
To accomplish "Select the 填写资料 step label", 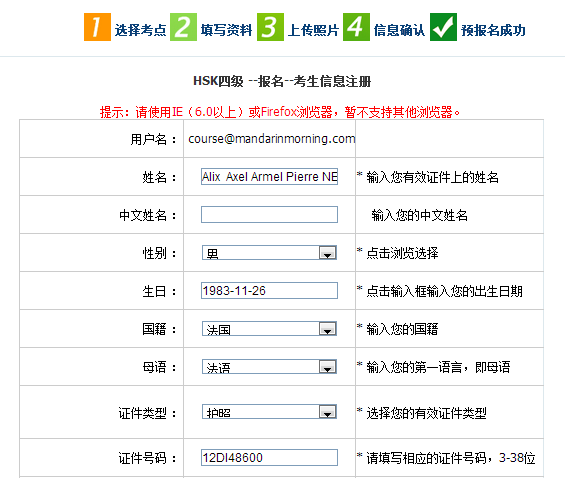I will point(226,30).
